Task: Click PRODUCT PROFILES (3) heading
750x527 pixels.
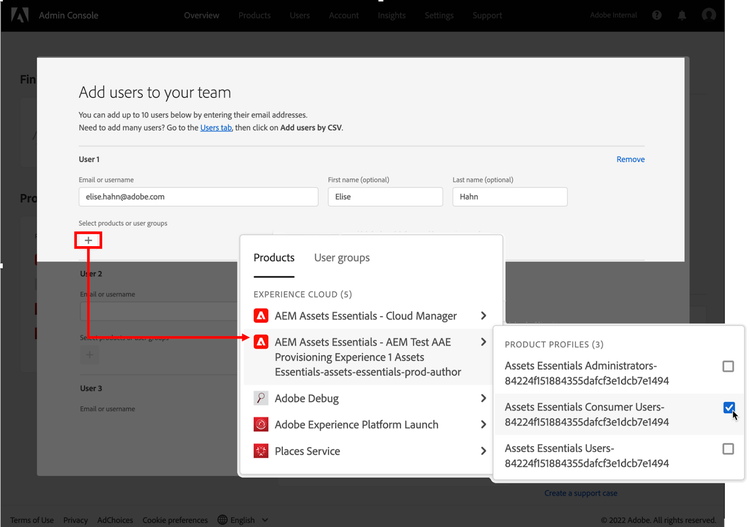Action: [554, 344]
